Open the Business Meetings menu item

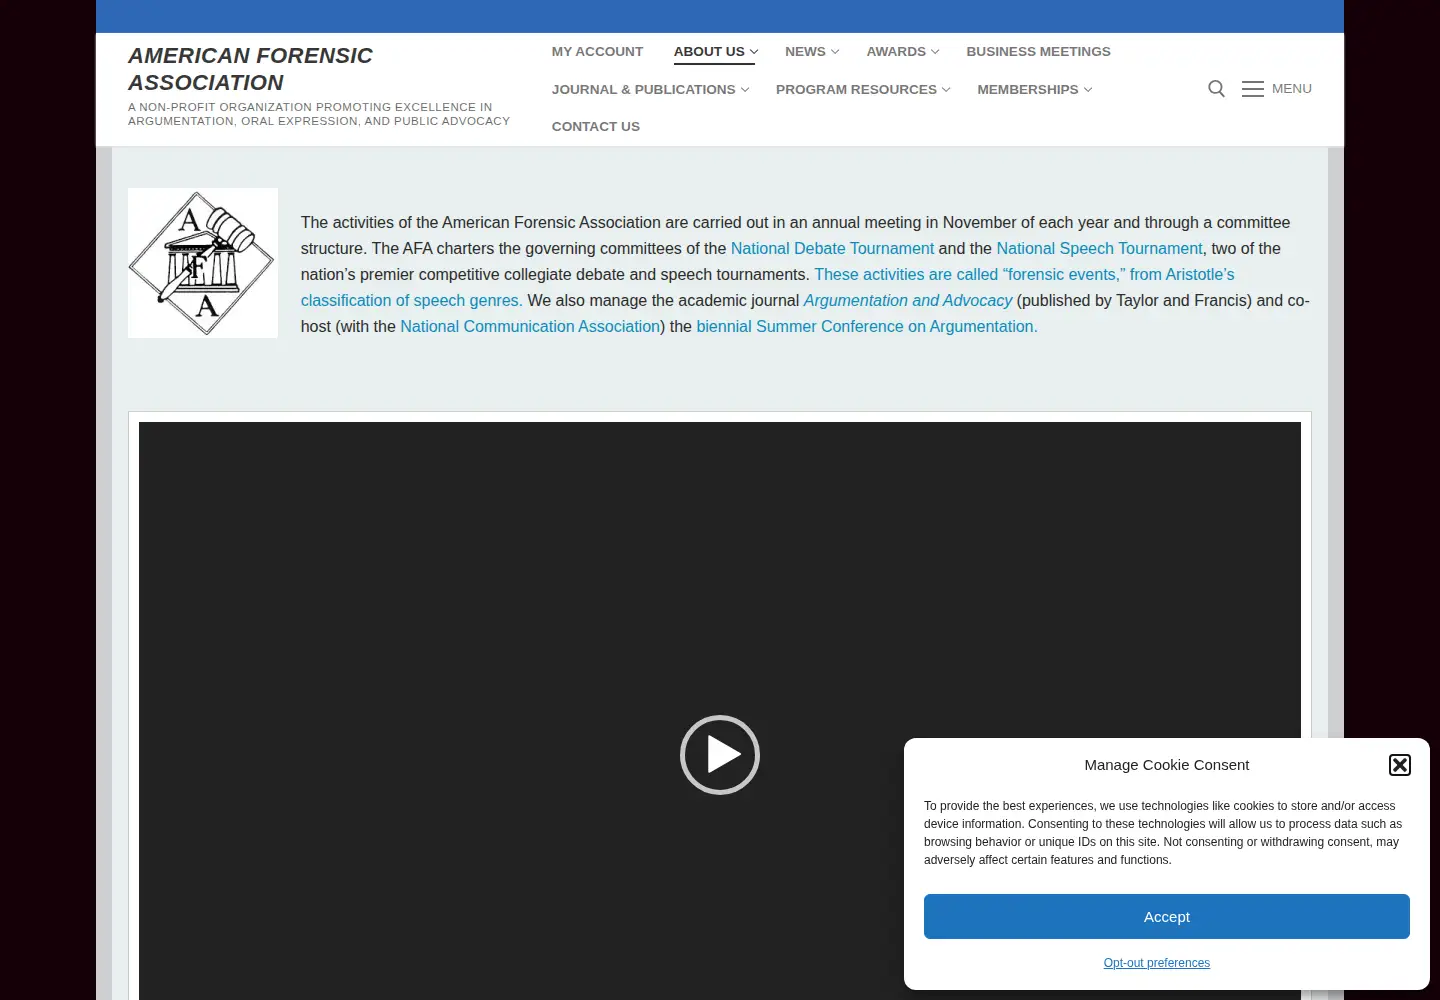[x=1038, y=52]
